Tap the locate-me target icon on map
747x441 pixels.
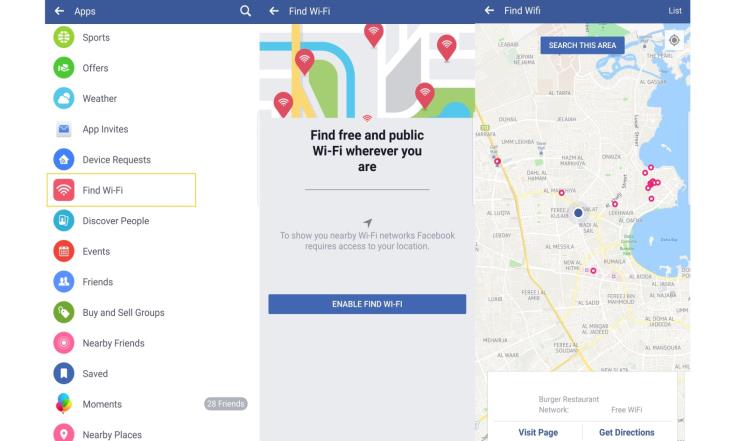pyautogui.click(x=674, y=40)
